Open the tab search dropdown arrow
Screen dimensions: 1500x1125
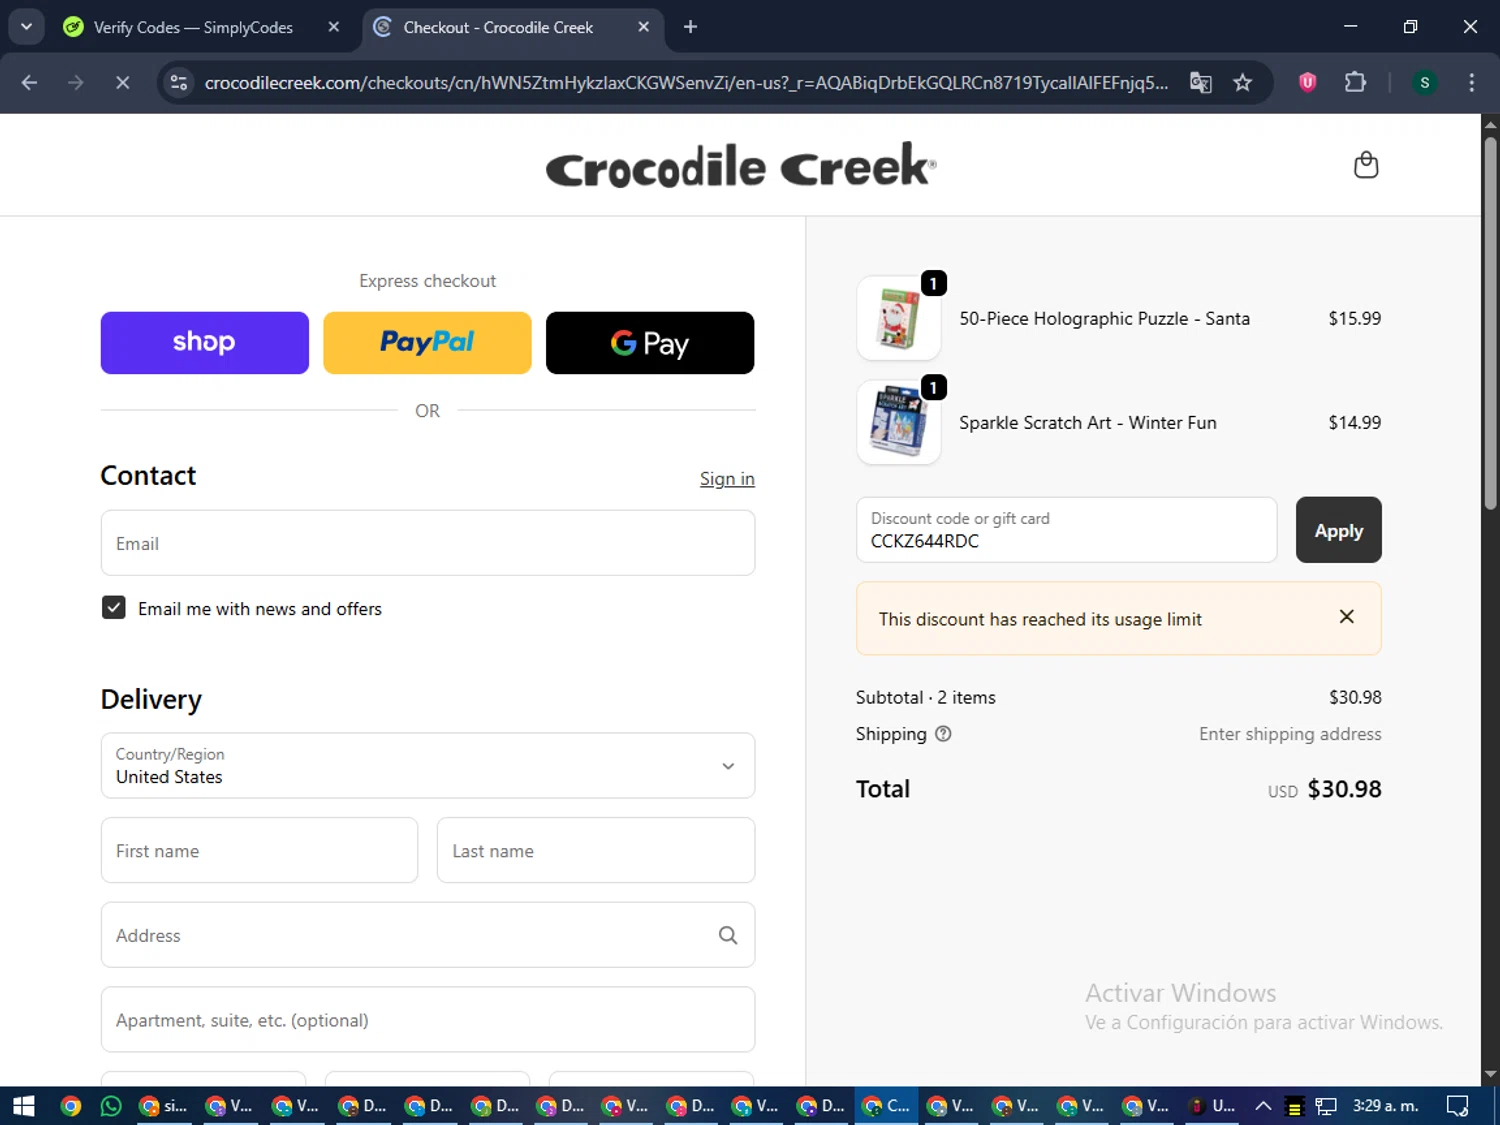click(26, 27)
